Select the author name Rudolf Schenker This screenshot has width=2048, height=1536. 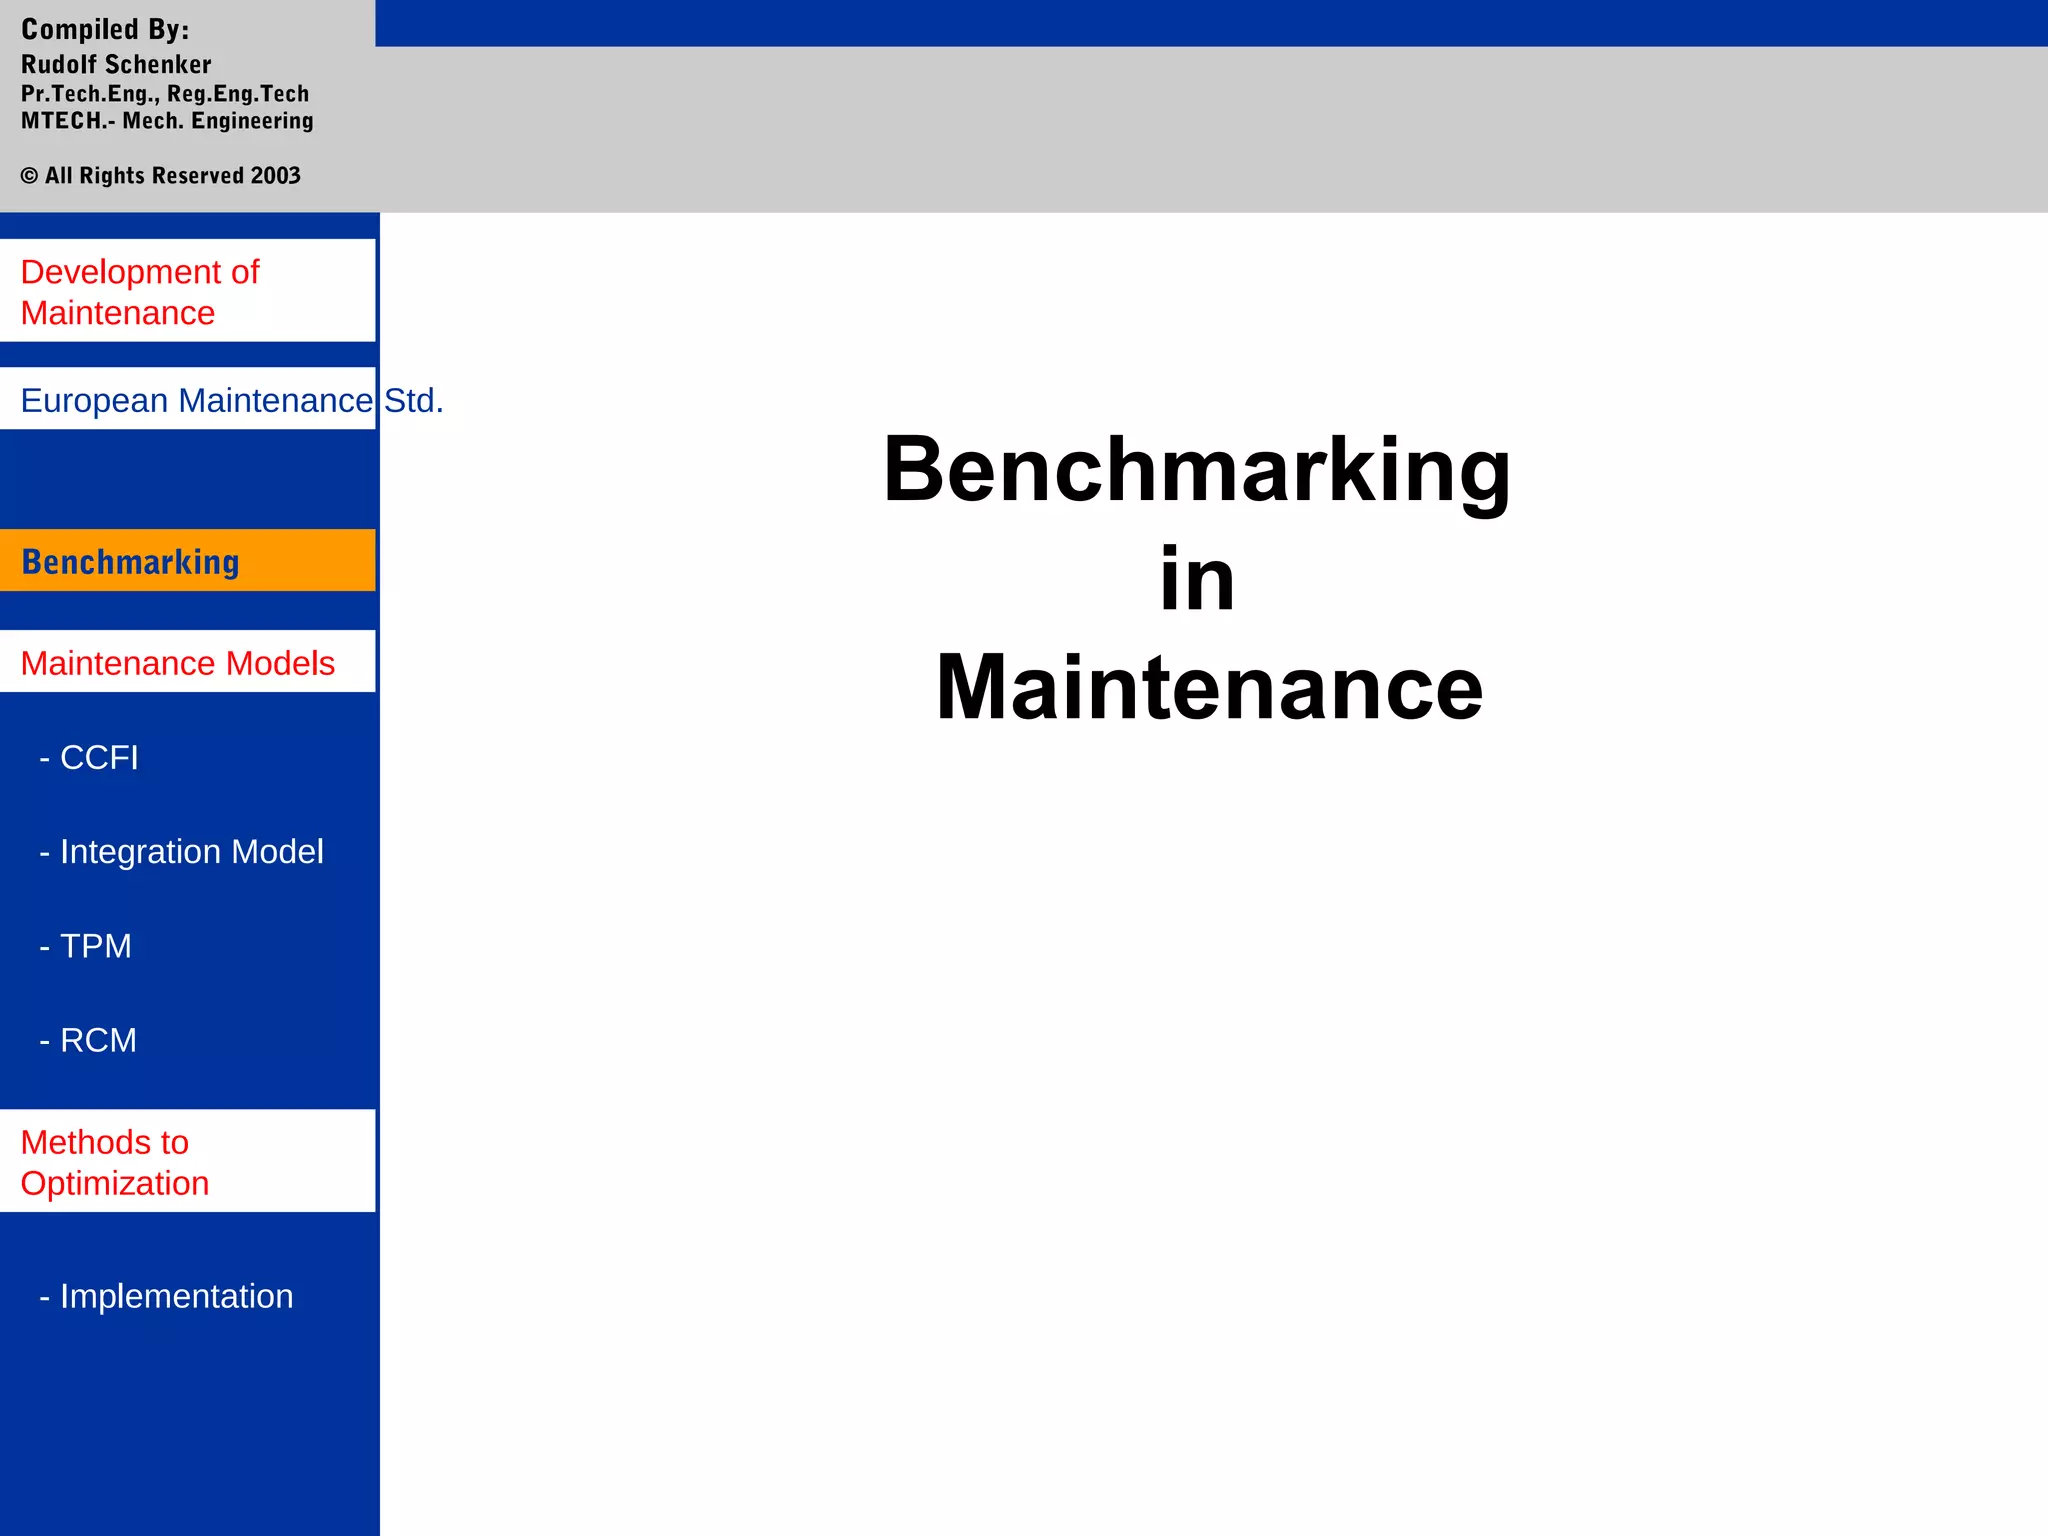point(116,65)
